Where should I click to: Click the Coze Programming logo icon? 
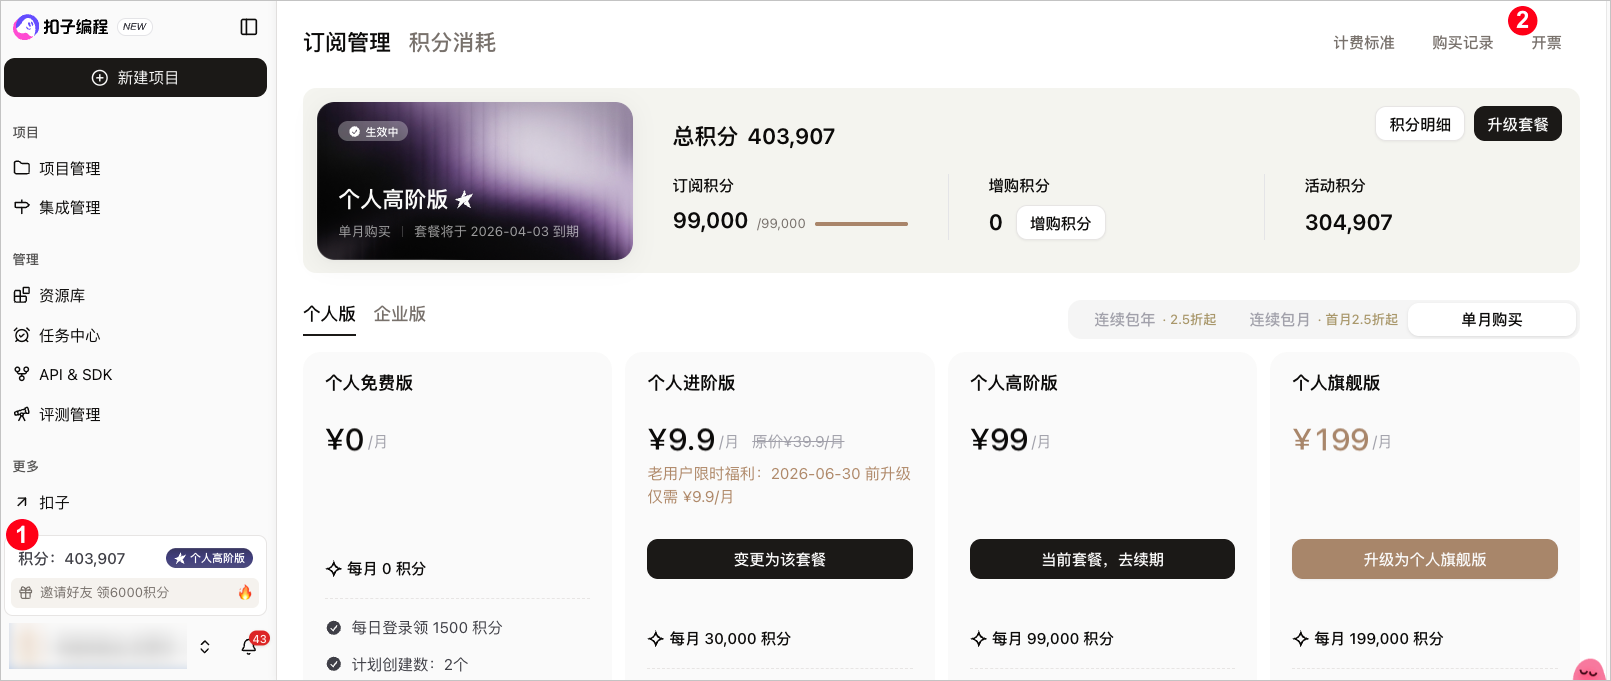pos(25,27)
